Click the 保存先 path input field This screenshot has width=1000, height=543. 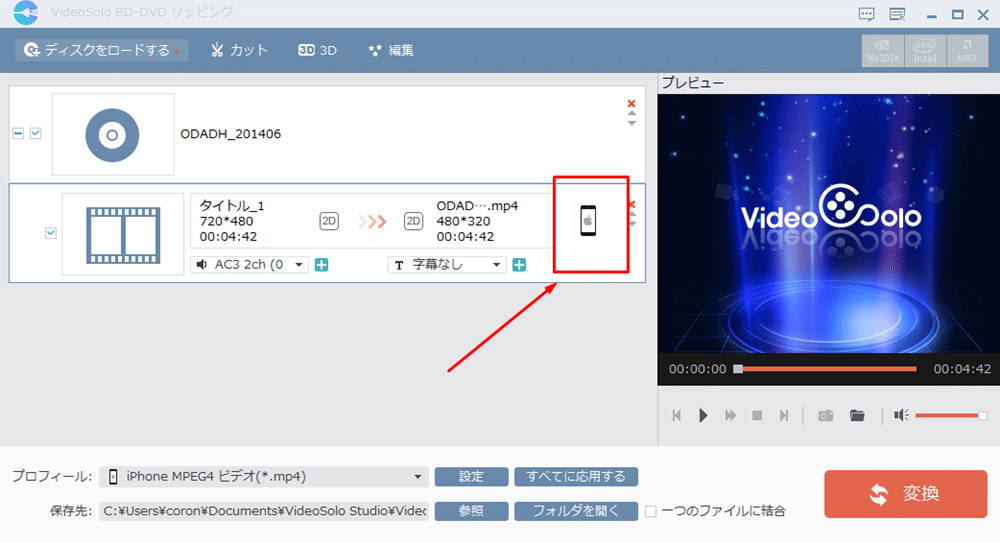263,511
